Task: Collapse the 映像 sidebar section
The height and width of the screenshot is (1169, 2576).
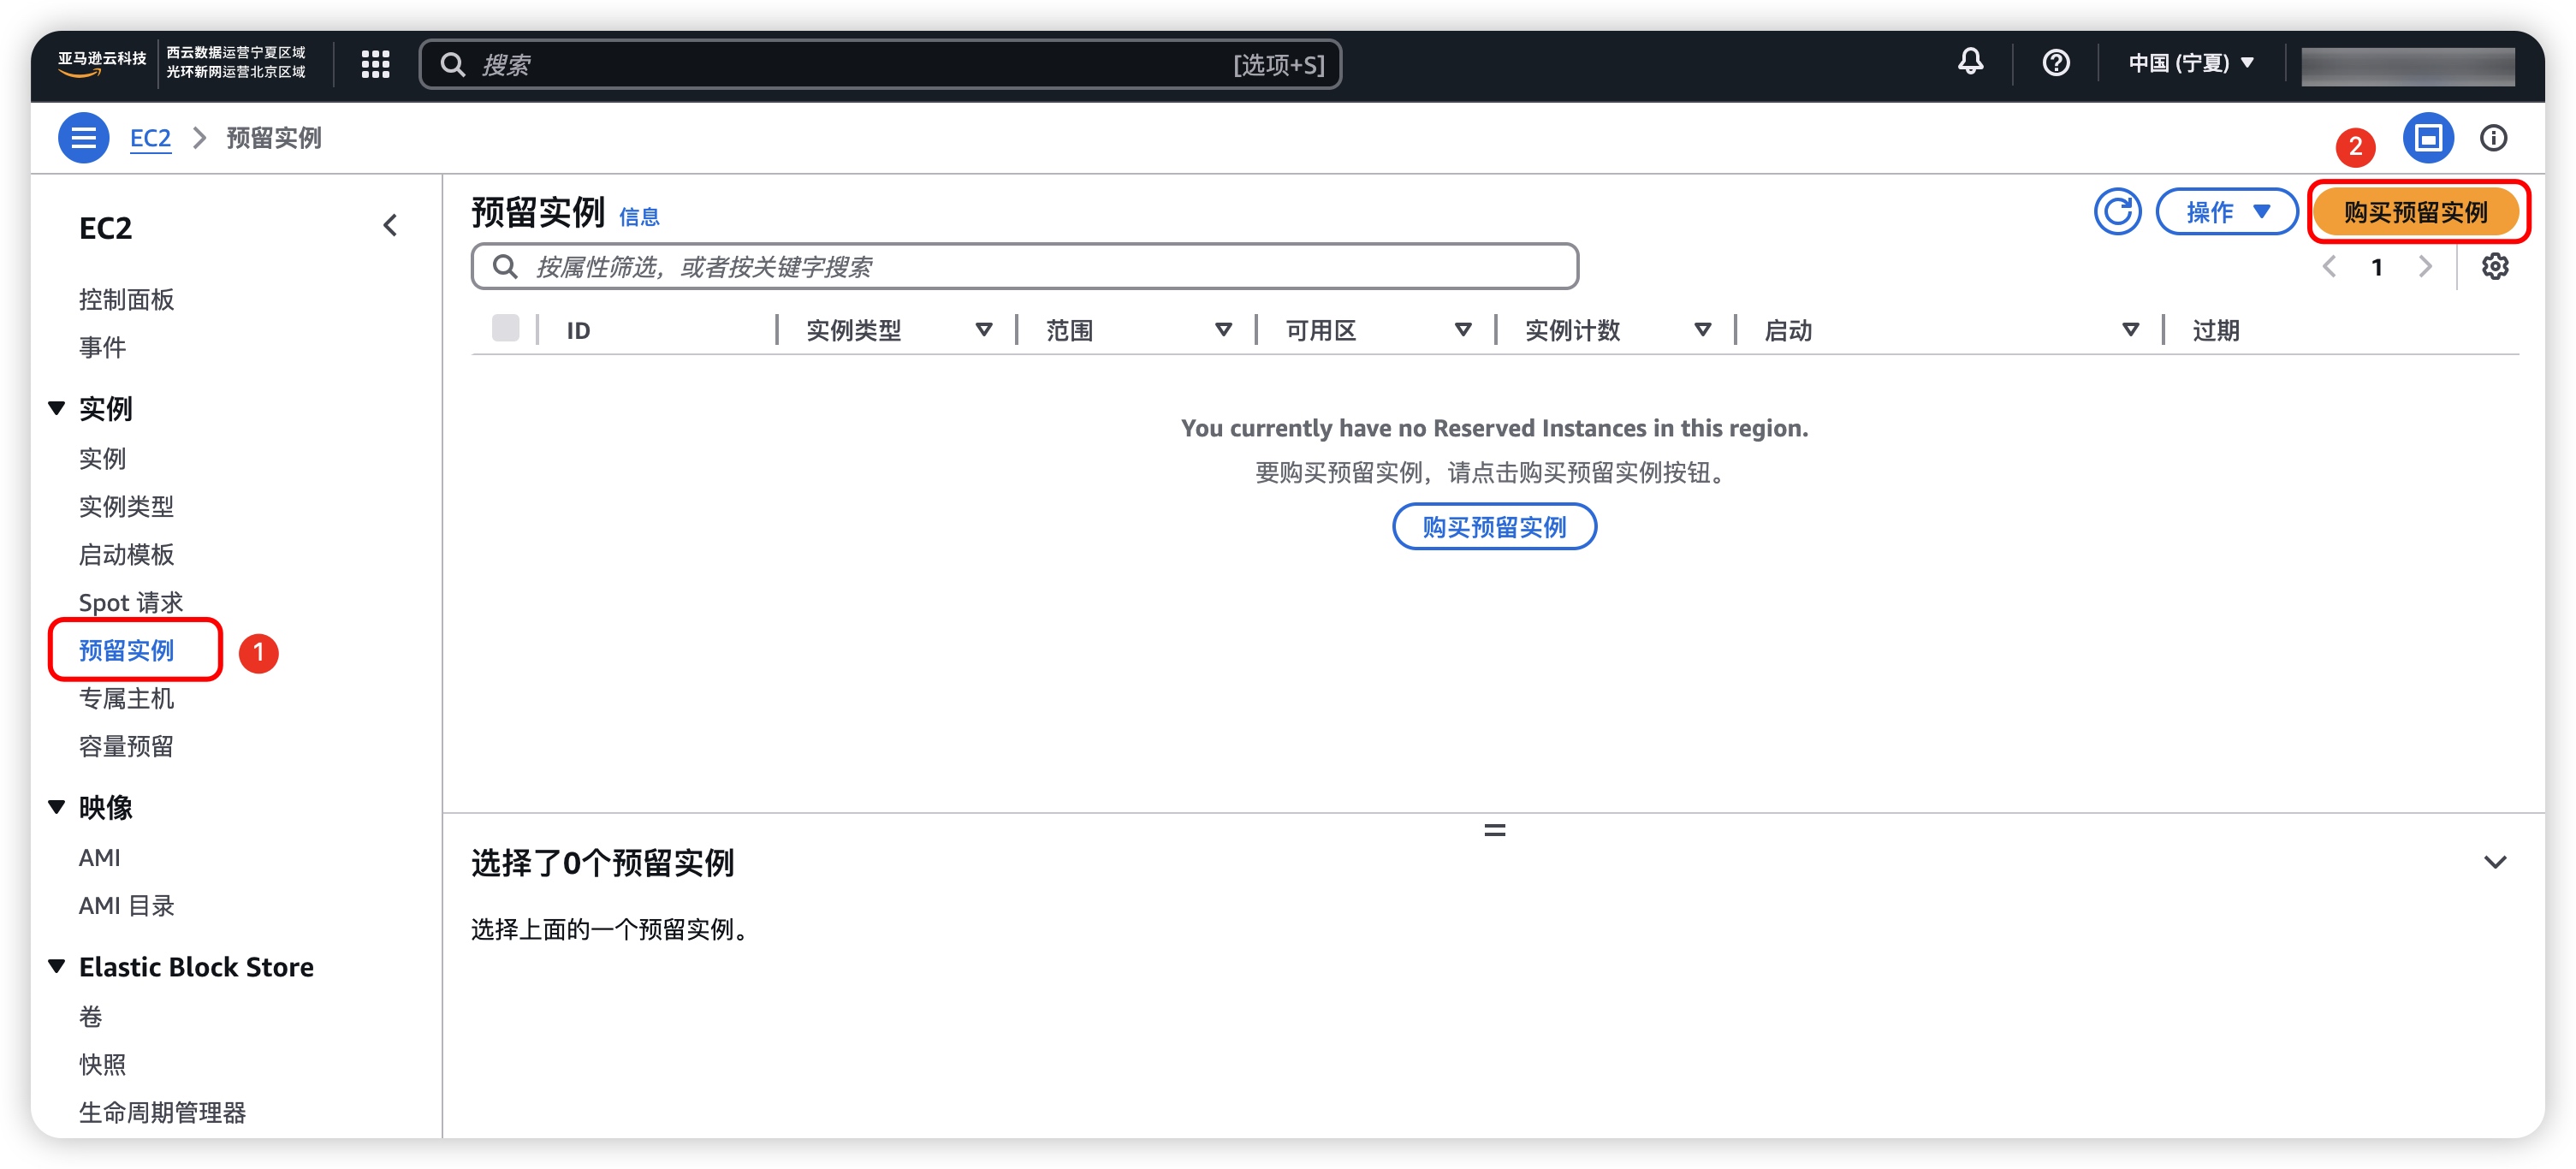Action: 57,807
